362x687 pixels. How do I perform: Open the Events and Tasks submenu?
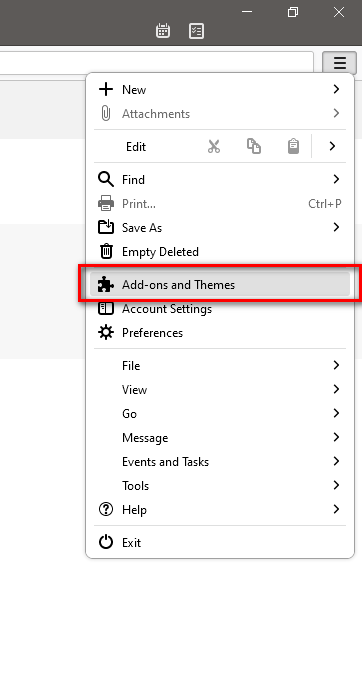click(x=220, y=462)
